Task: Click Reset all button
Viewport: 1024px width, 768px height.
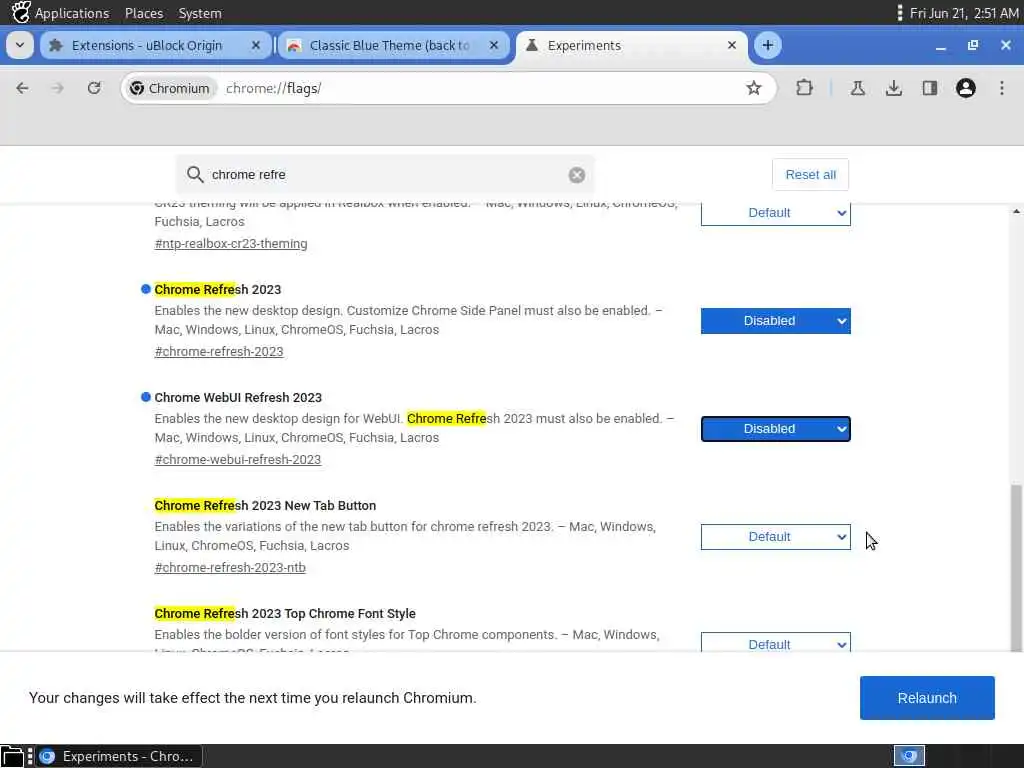Action: tap(810, 174)
